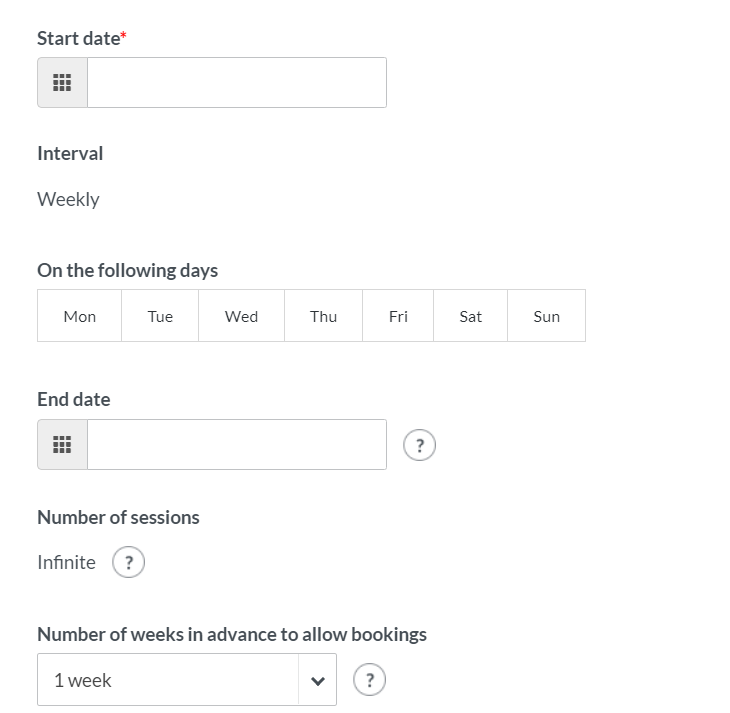Open the '1 week' advance bookings dropdown

click(168, 680)
